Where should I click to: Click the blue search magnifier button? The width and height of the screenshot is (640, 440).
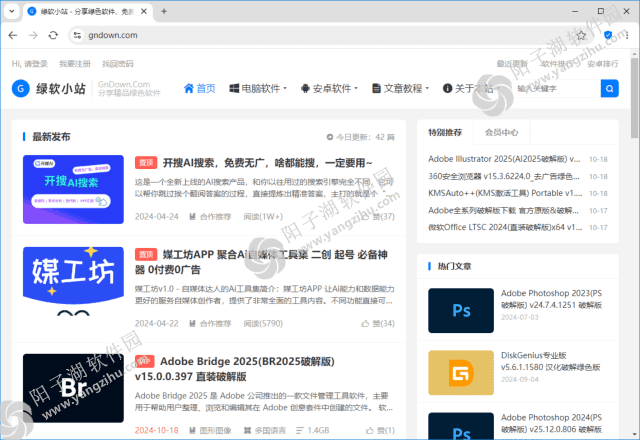(609, 89)
